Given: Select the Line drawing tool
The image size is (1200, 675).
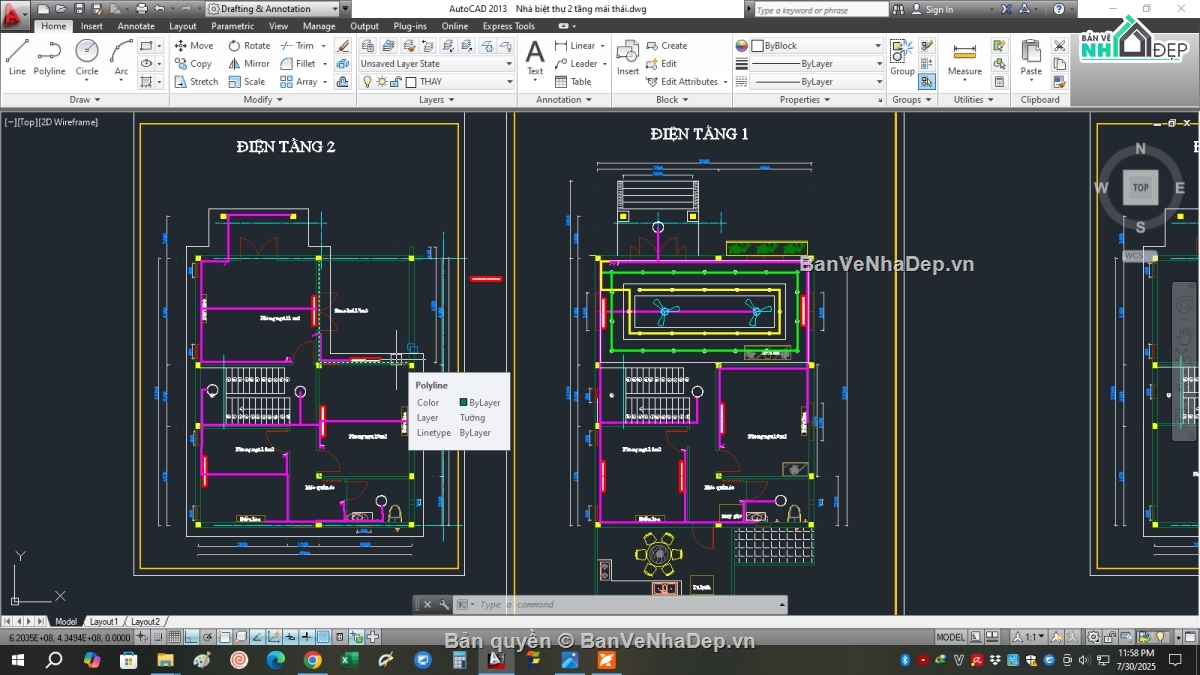Looking at the screenshot, I should [x=17, y=57].
